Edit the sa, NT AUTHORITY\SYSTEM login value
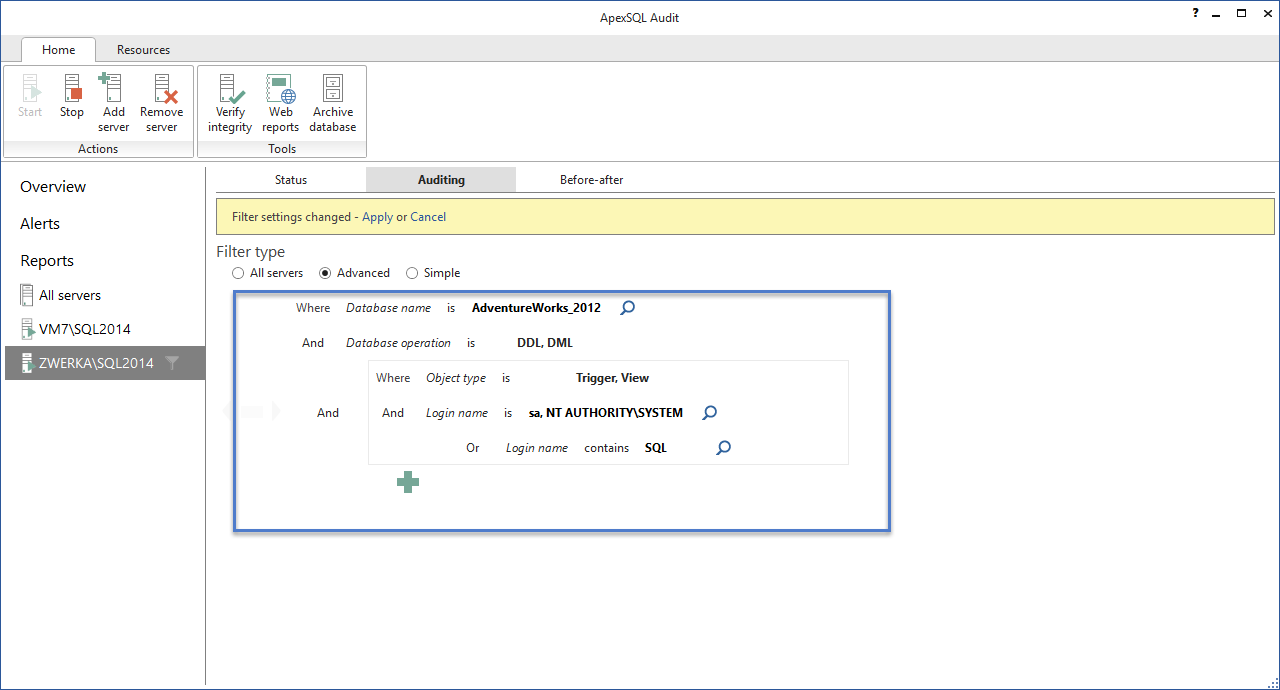 [x=606, y=413]
